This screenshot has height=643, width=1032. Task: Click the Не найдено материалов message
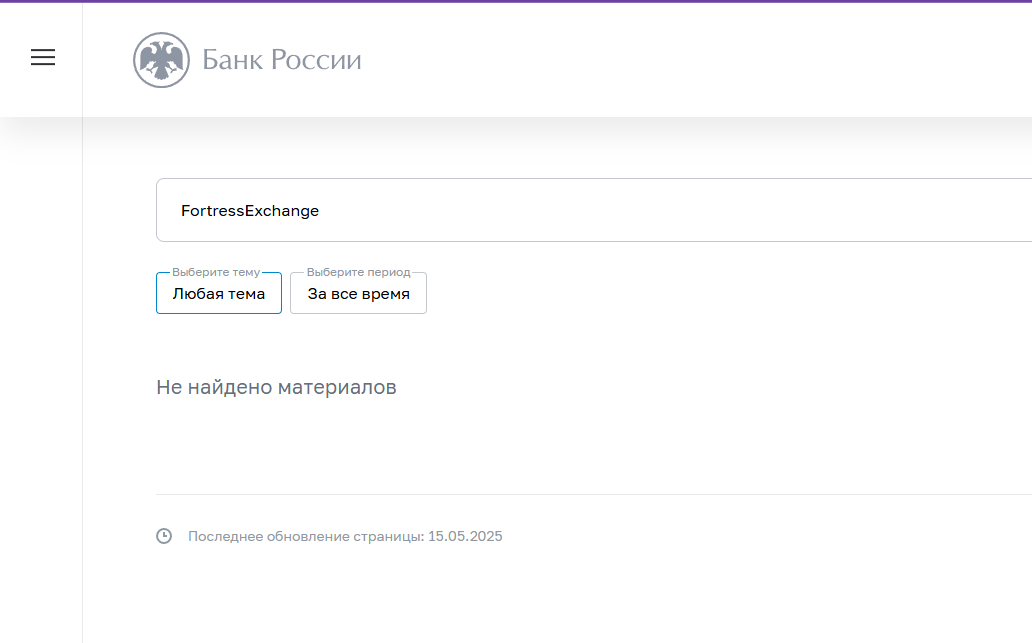(x=276, y=387)
